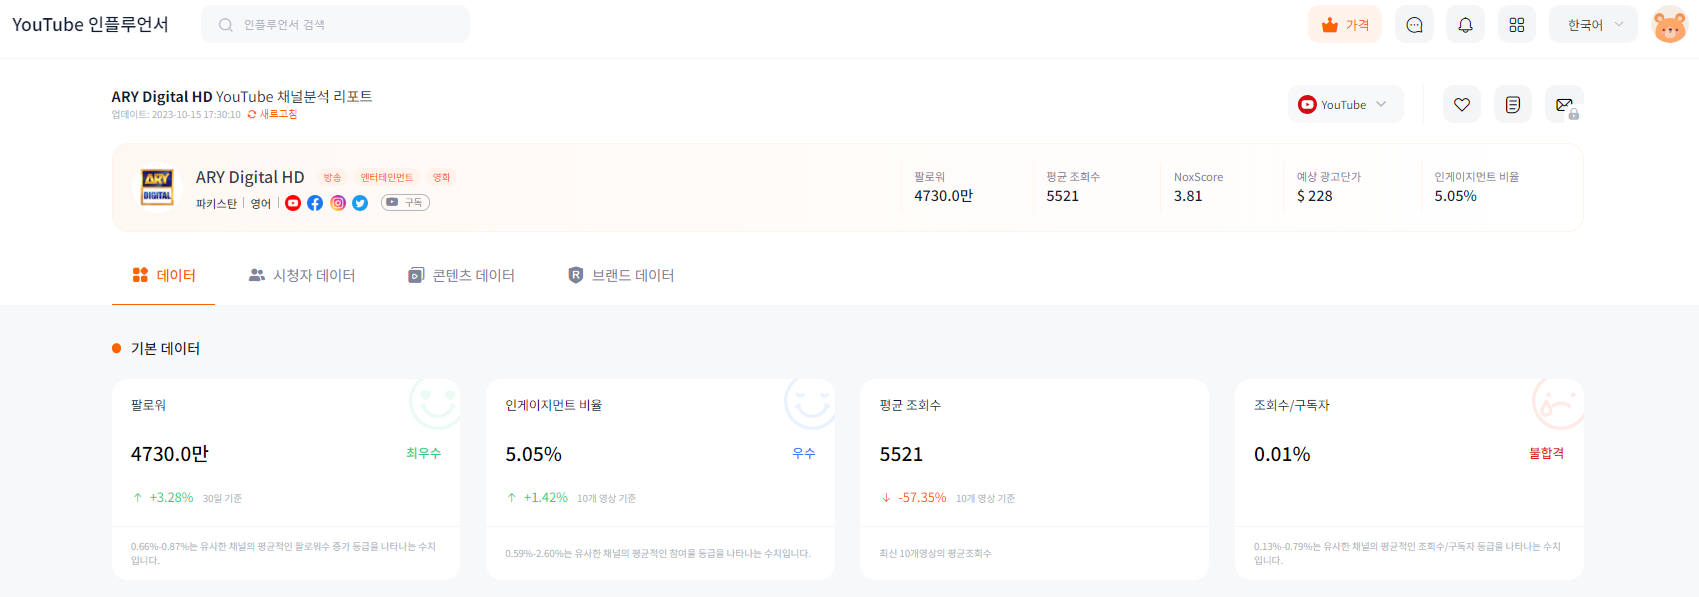
Task: Switch to the 시청자 데이터 tab
Action: click(302, 275)
